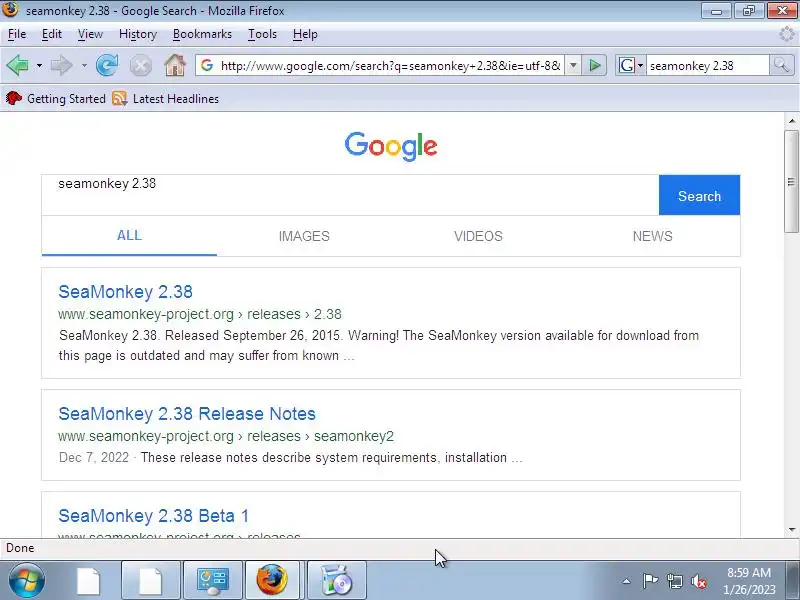Click Latest Headlines bookmark label
The width and height of the screenshot is (800, 600).
coord(176,98)
